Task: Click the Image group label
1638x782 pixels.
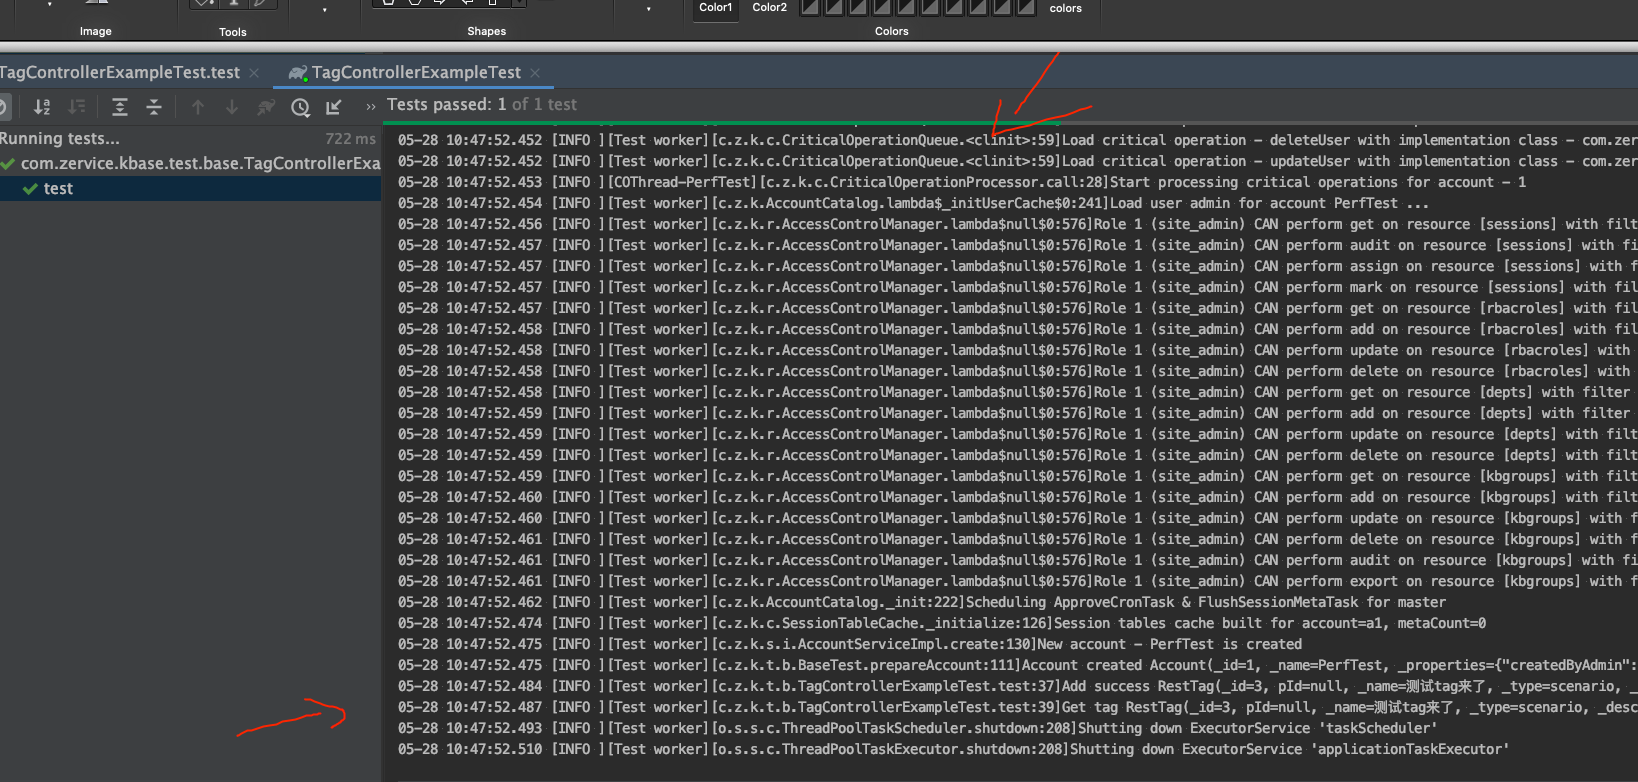Action: pos(96,31)
